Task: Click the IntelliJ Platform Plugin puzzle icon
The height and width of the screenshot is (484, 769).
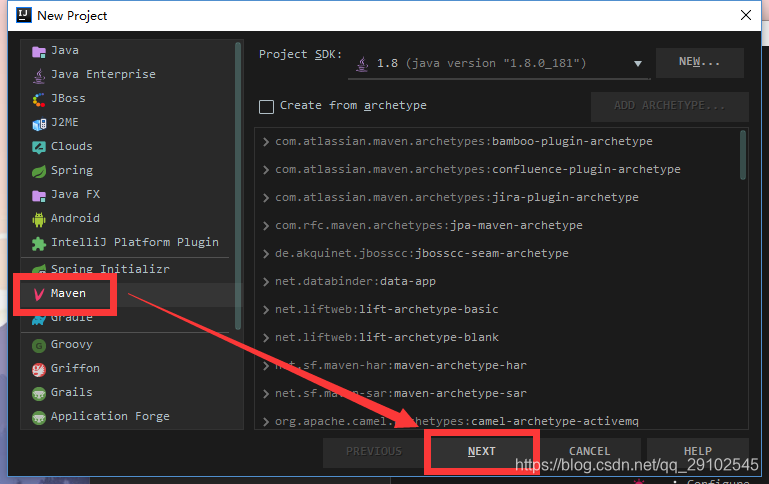Action: point(39,244)
